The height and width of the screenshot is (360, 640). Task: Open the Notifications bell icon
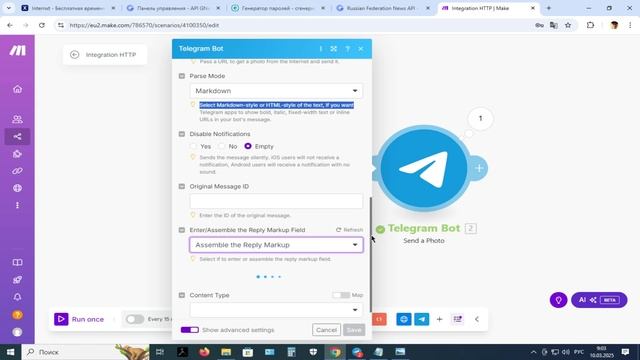[x=17, y=297]
